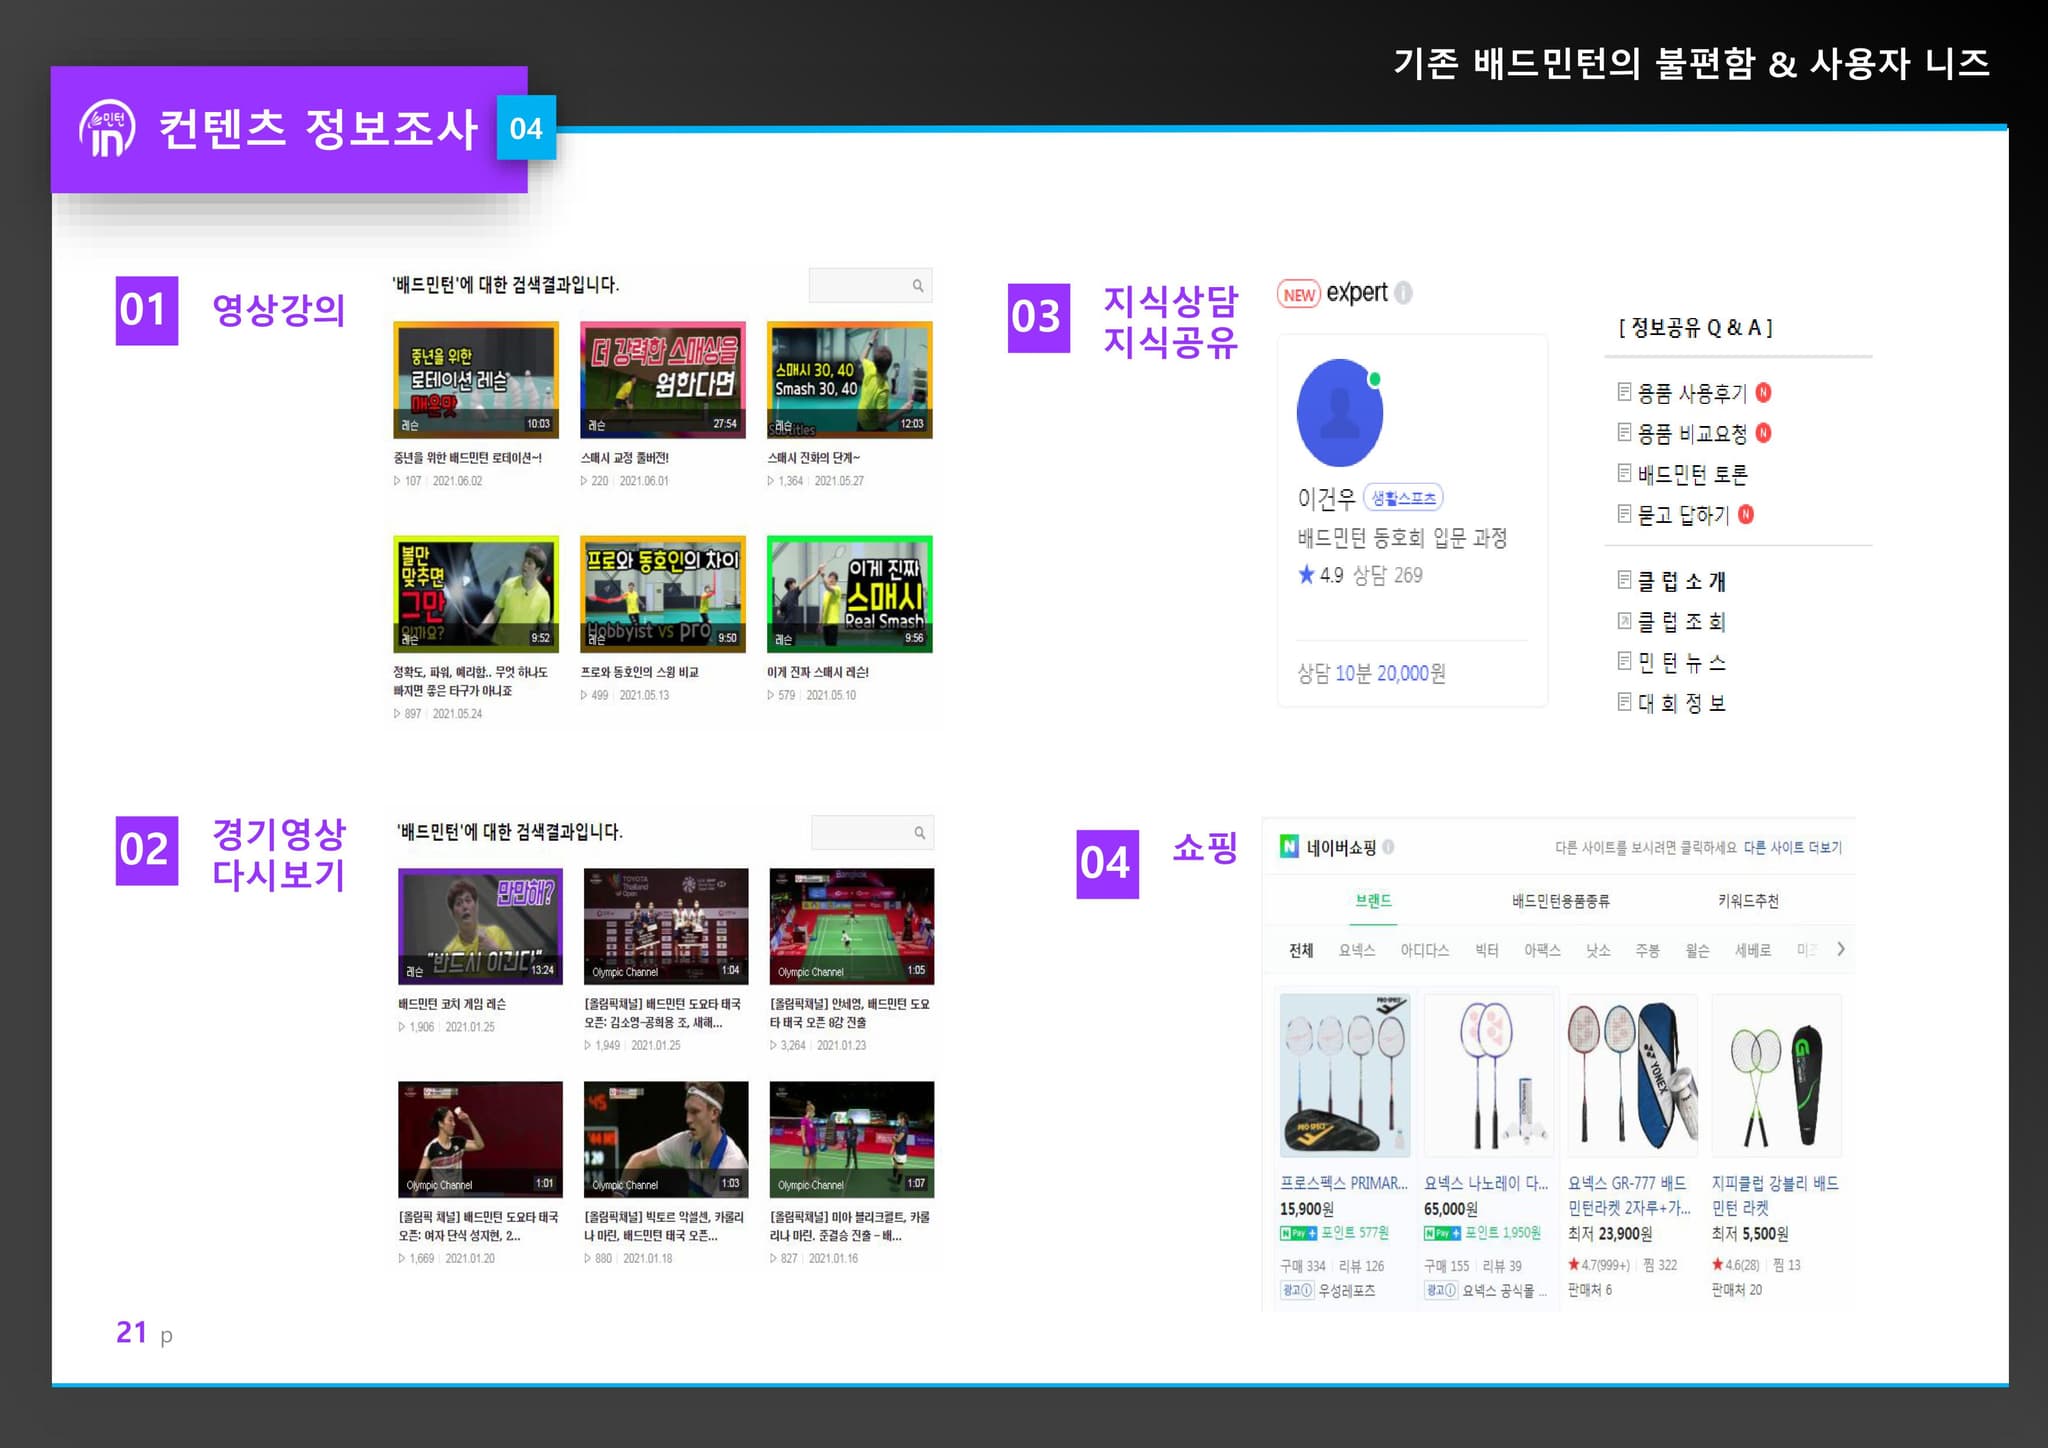Click the new badge next to 용품 비교요청
Screen dimensions: 2048x1448
[x=1763, y=433]
